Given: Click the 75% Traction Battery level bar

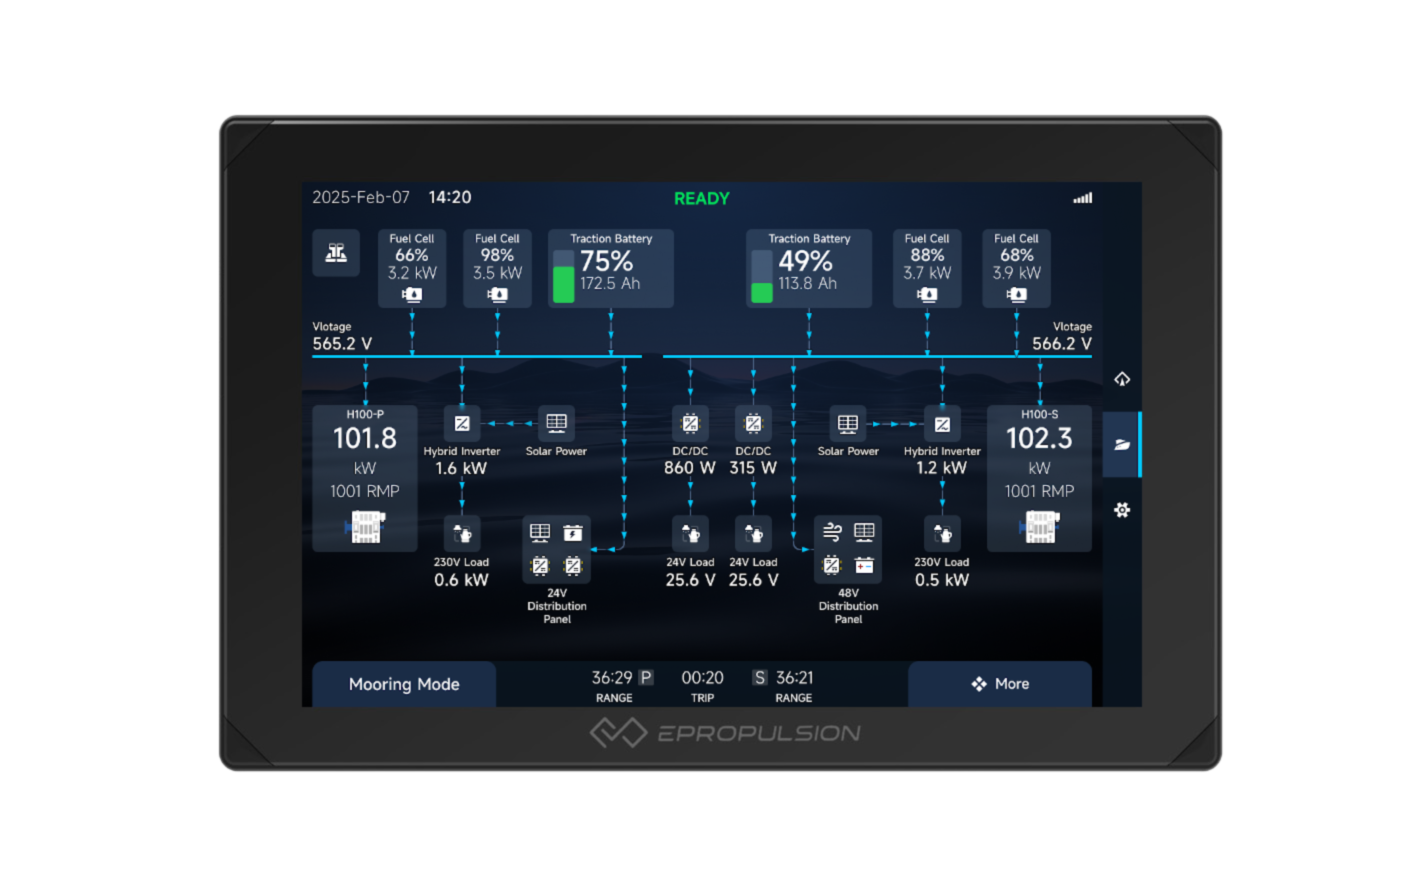Looking at the screenshot, I should pos(564,276).
